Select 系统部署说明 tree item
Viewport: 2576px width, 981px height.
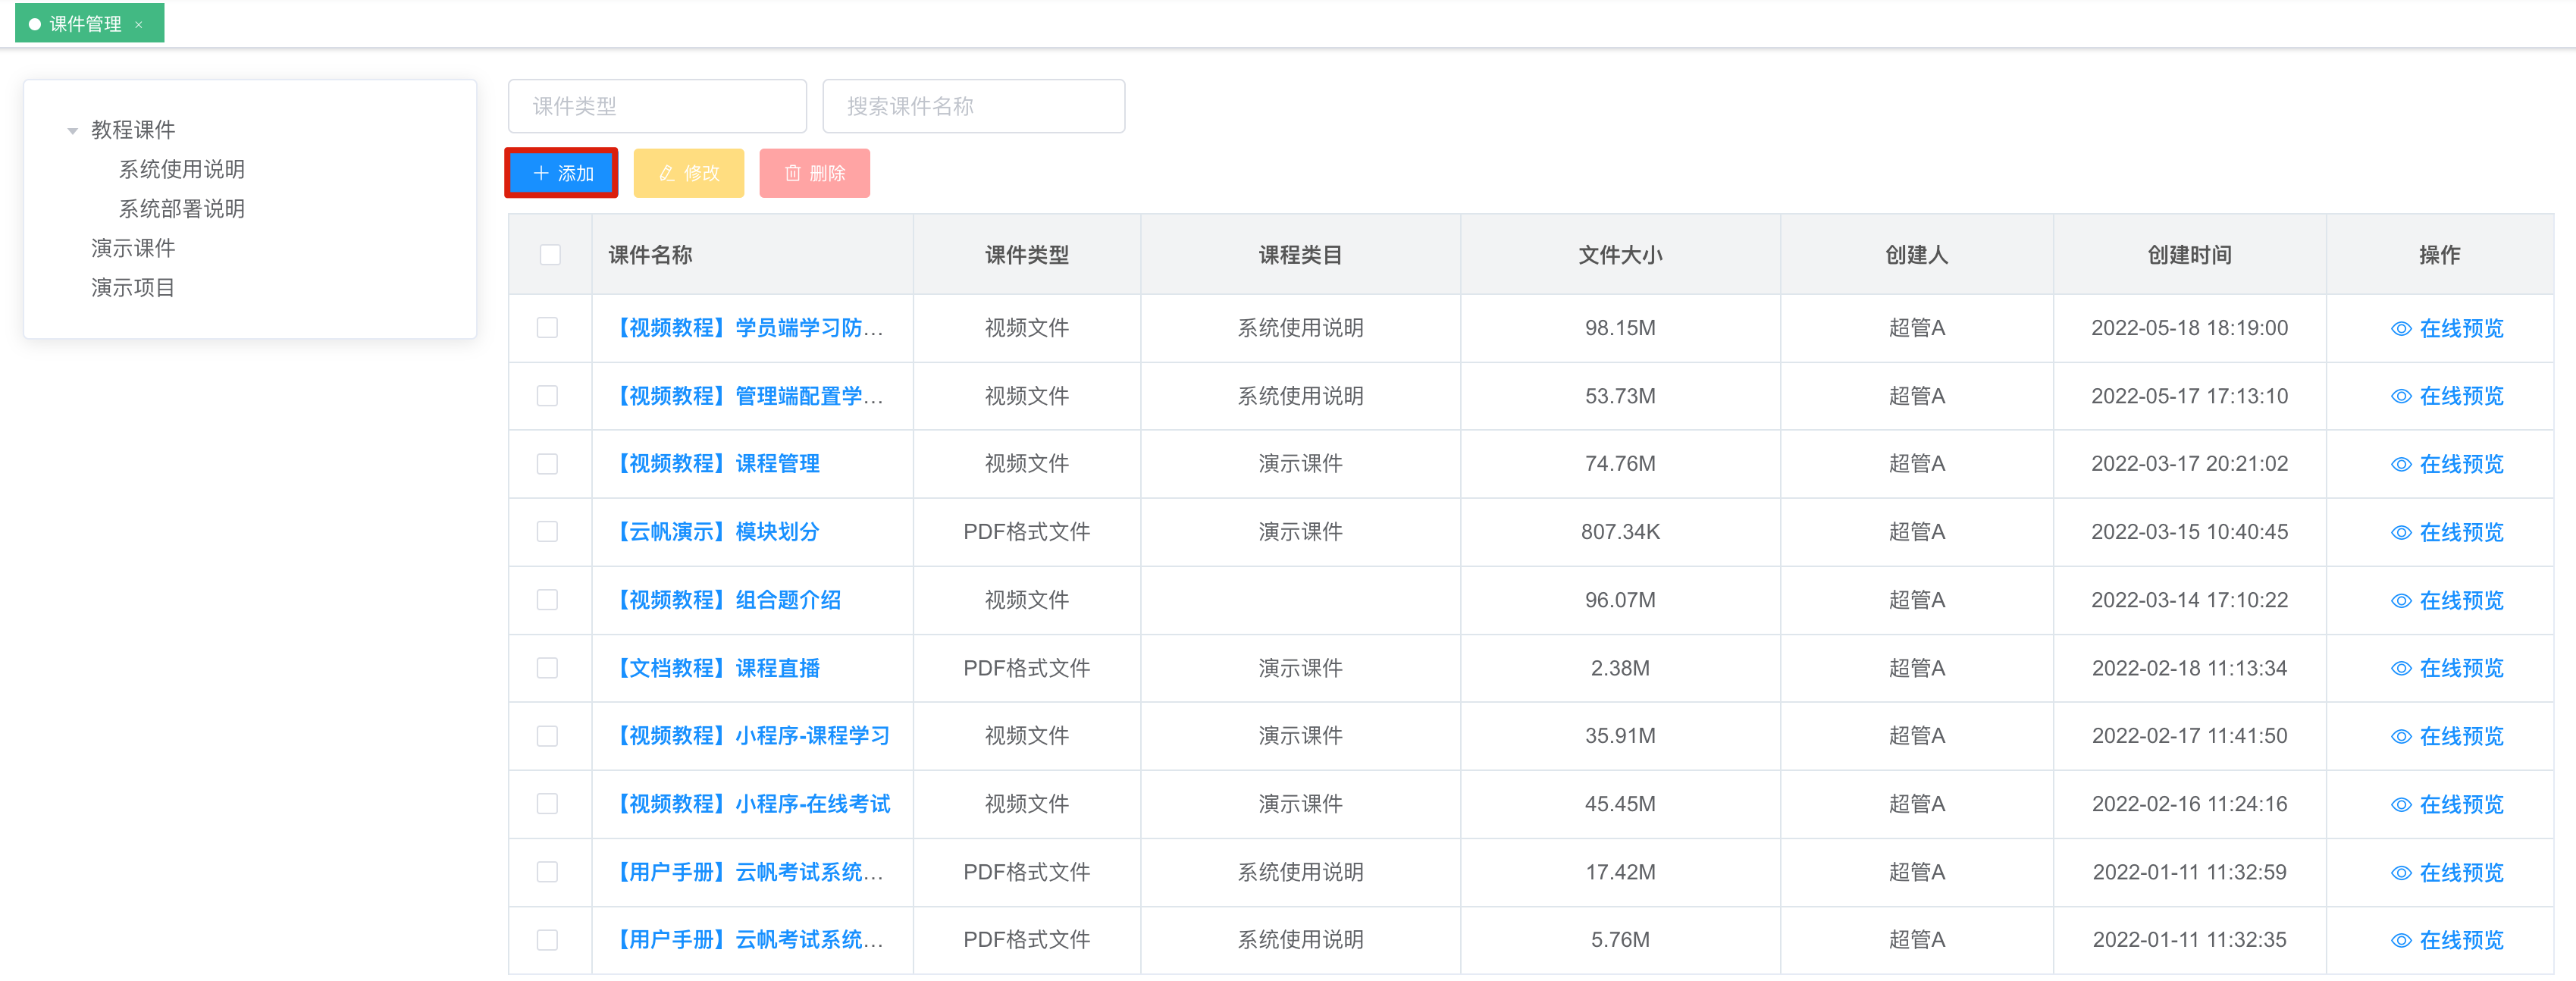coord(181,208)
